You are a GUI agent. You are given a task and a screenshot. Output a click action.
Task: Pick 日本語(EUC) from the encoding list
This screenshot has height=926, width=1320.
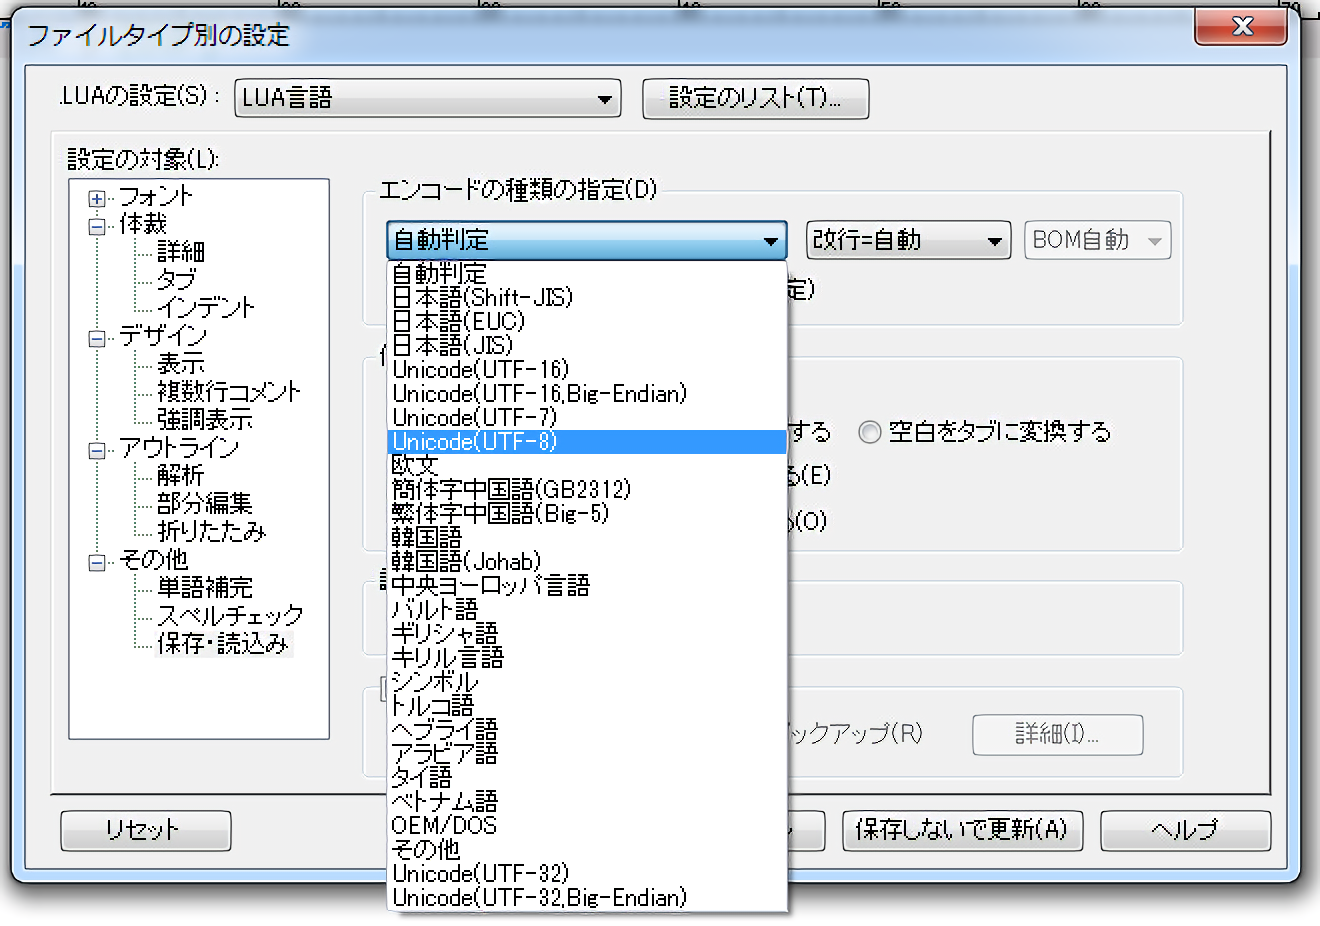pyautogui.click(x=458, y=321)
